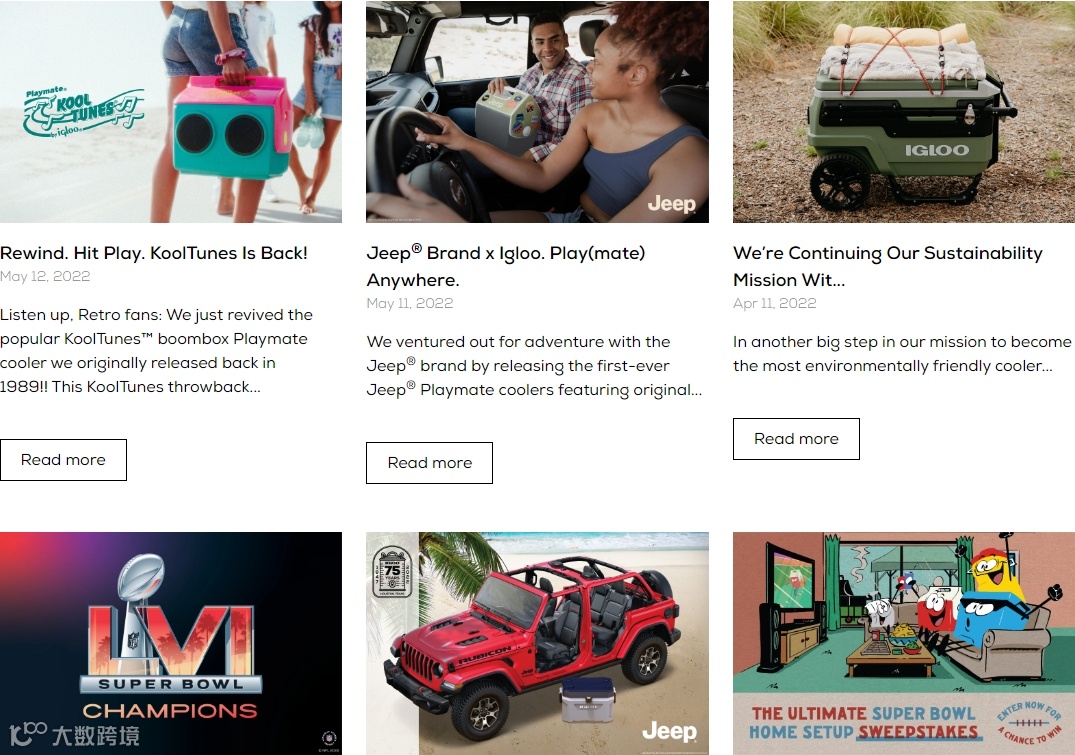The image size is (1075, 755).
Task: Click the white Jeep logo on the interior photo
Action: [x=671, y=203]
